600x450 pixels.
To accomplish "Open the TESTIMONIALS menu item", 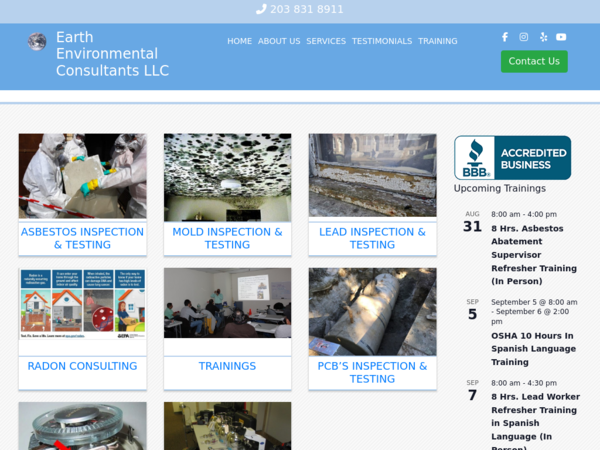I will tap(382, 41).
